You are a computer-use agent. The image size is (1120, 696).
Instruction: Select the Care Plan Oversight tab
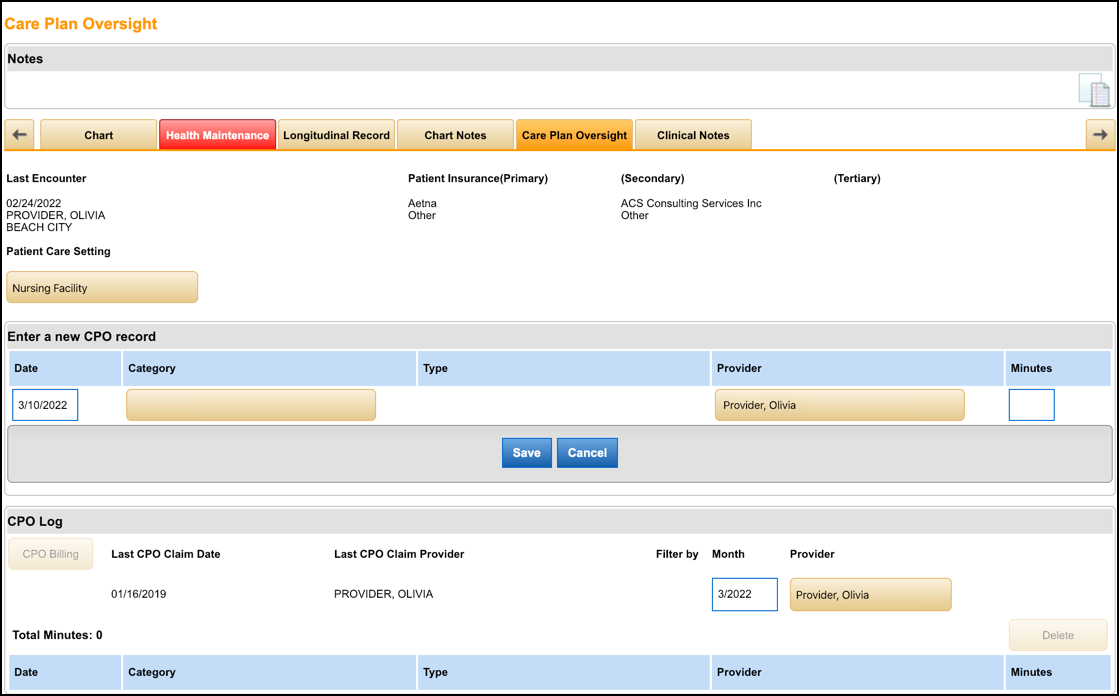pyautogui.click(x=574, y=134)
